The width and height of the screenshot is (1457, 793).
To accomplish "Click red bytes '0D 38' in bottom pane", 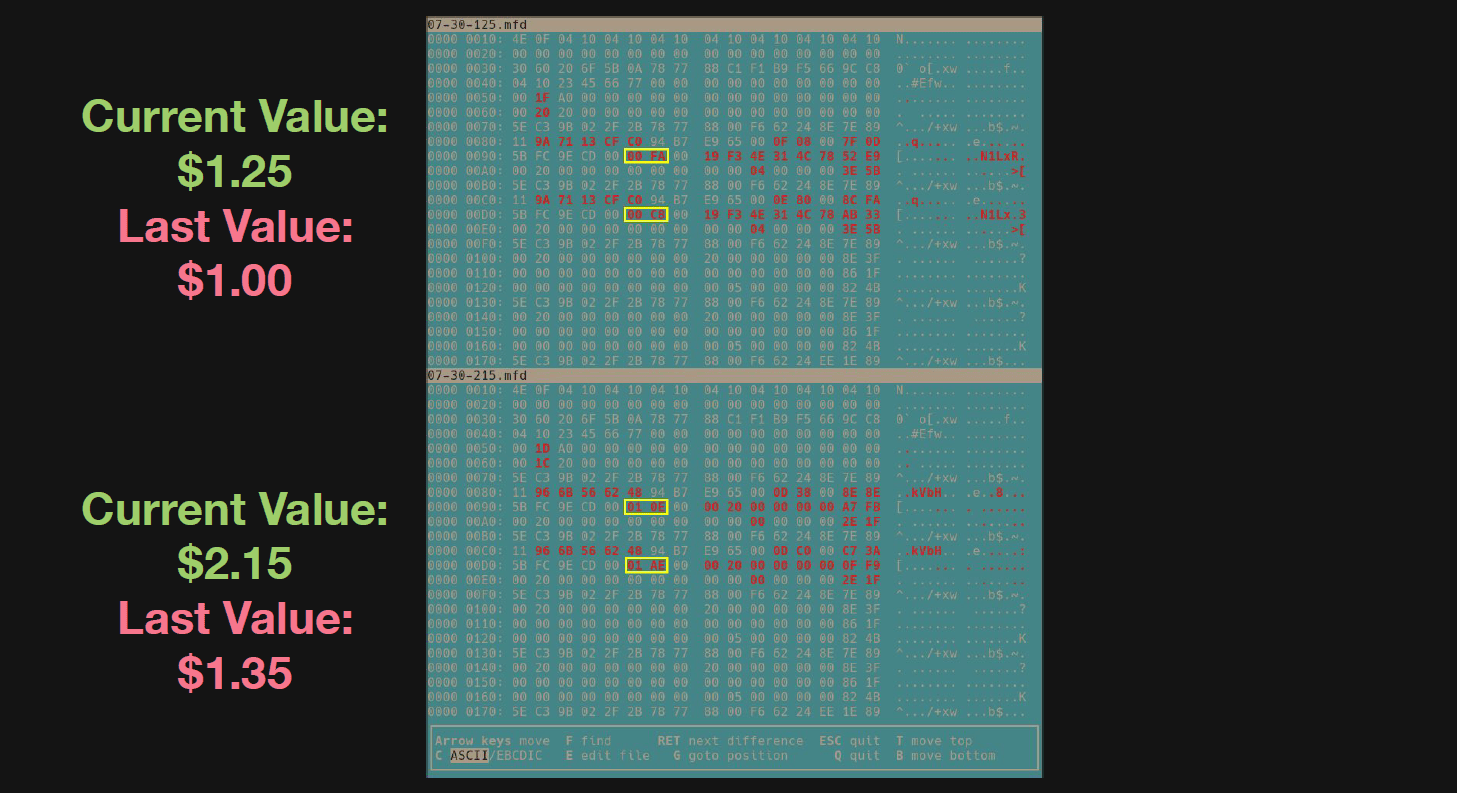I will click(792, 492).
